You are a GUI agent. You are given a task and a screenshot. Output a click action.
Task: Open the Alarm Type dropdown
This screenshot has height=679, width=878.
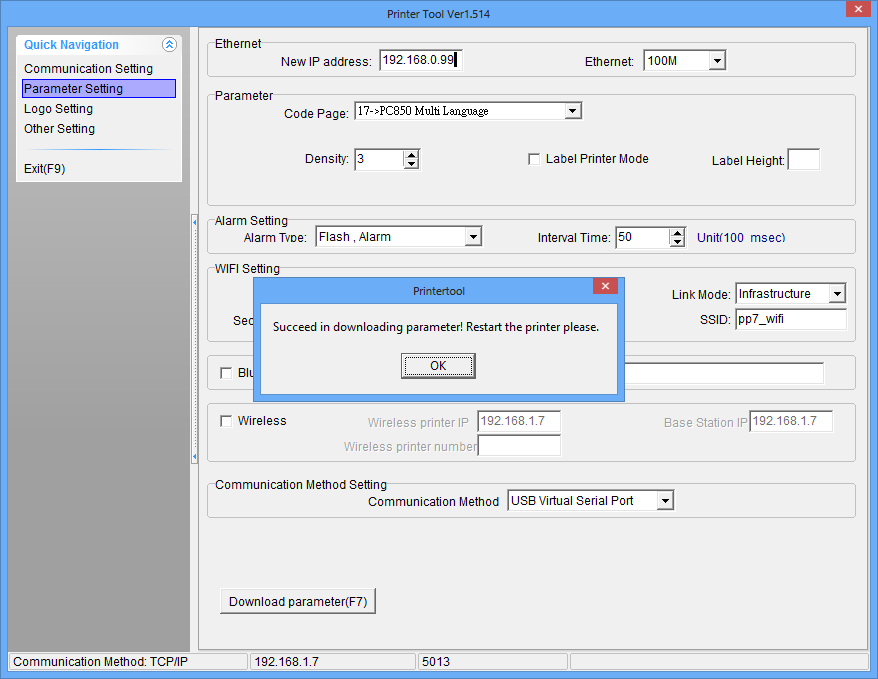click(473, 237)
